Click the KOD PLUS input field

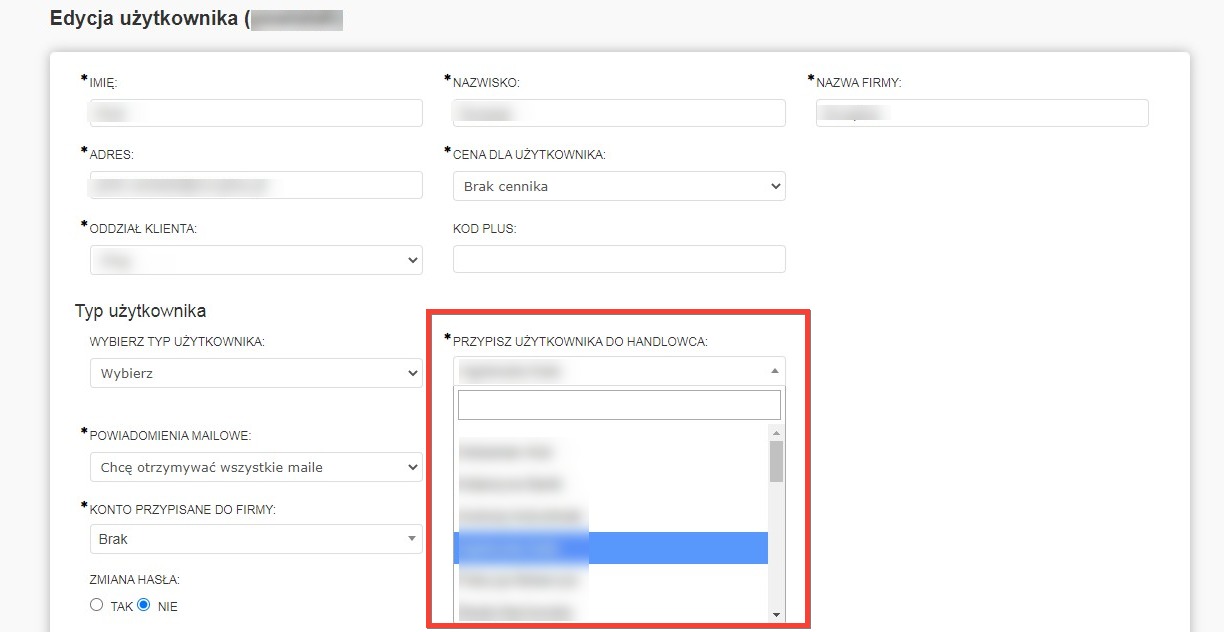tap(619, 258)
